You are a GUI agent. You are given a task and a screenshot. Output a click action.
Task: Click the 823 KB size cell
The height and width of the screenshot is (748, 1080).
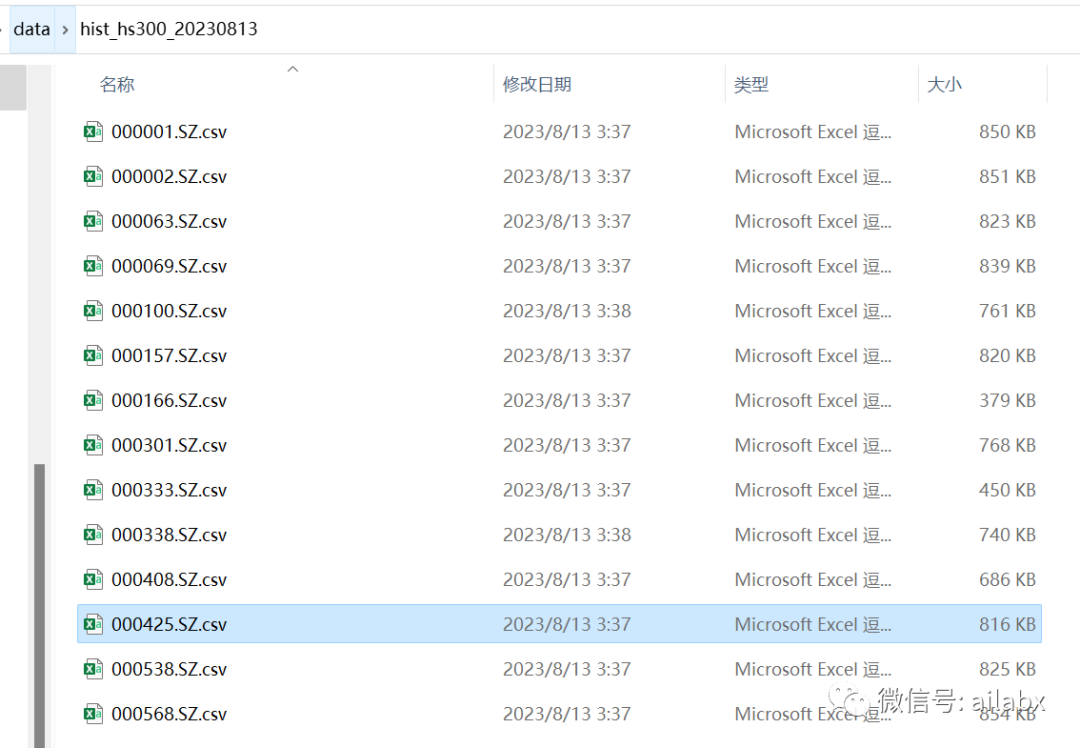pos(1007,221)
